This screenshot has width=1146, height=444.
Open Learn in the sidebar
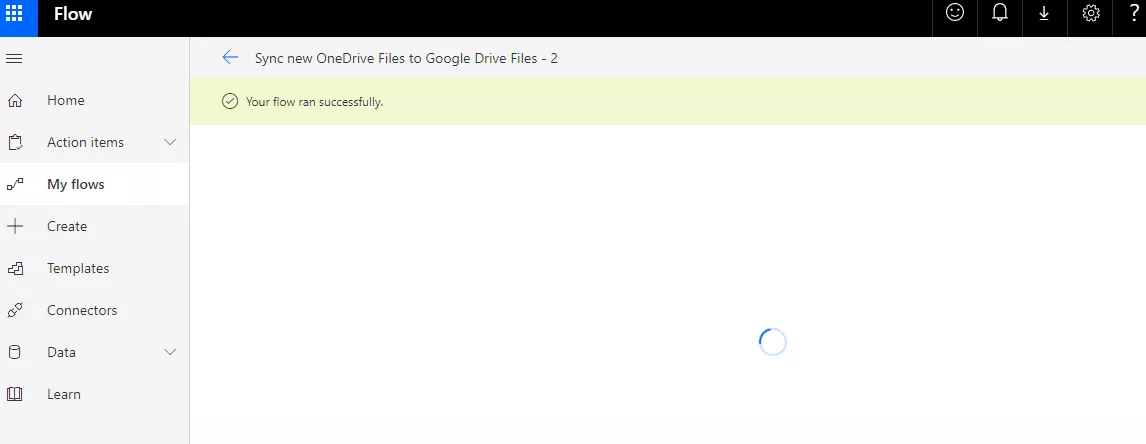64,394
